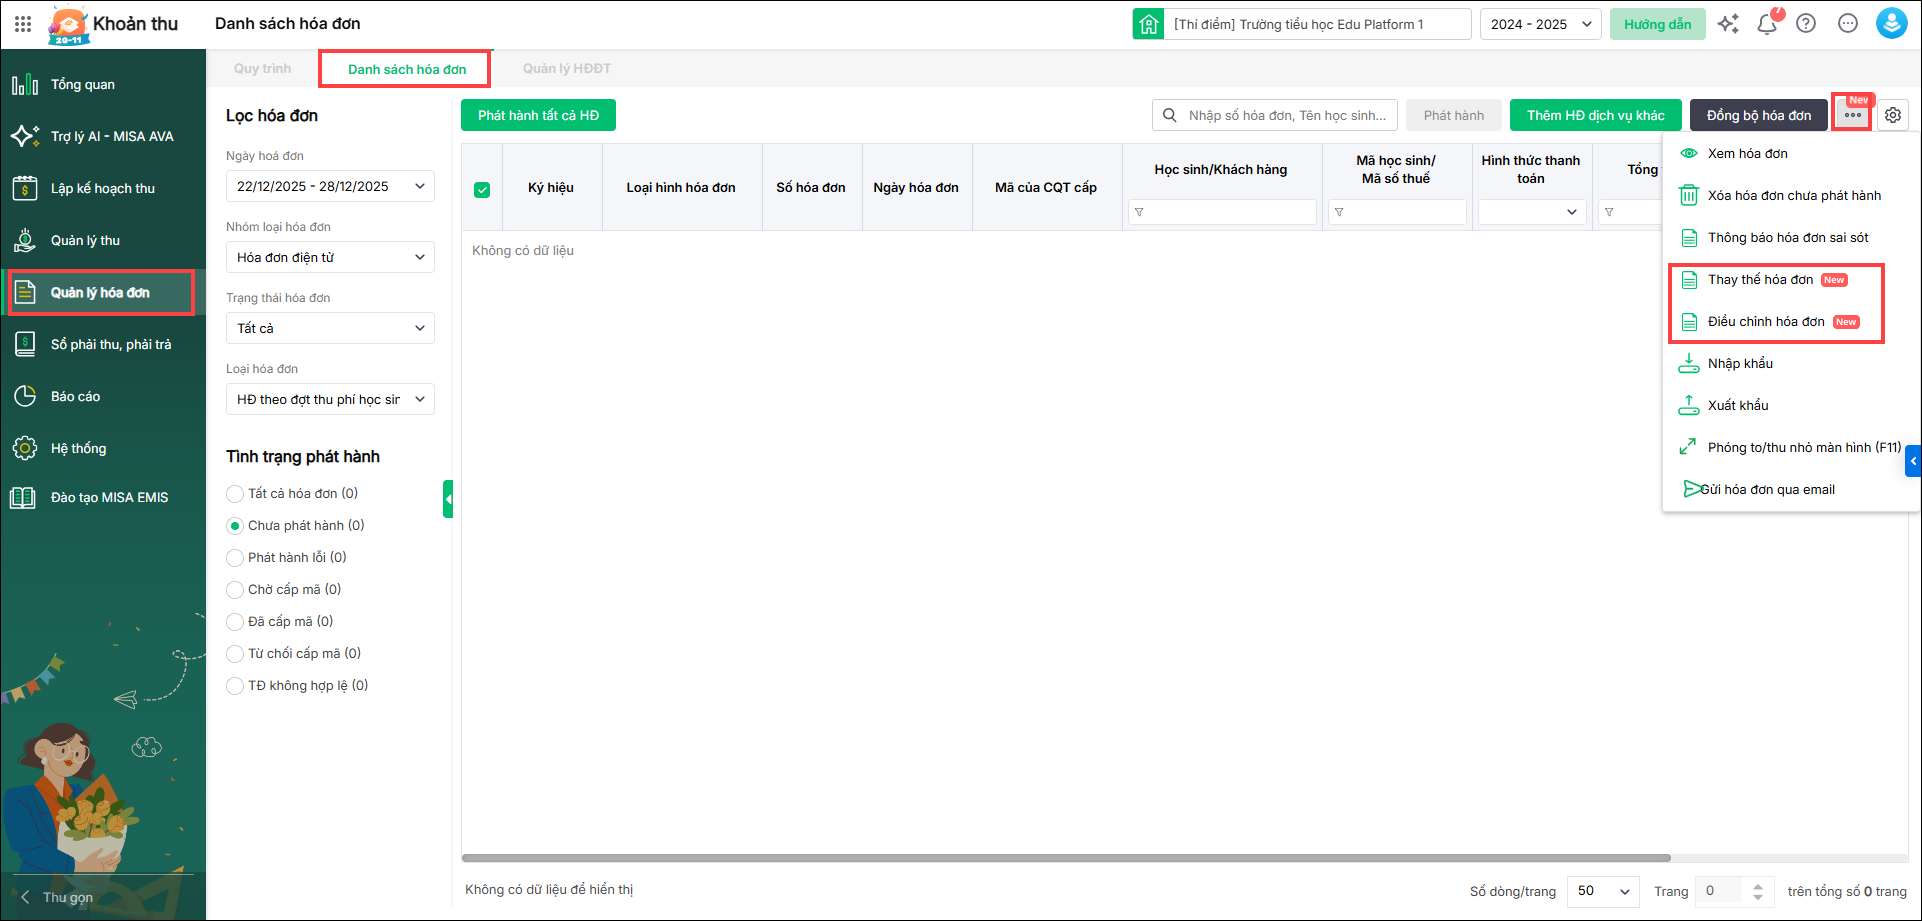Screen dimensions: 1922x921
Task: Click 'Phát hành tất cả HĐ' button
Action: [x=538, y=115]
